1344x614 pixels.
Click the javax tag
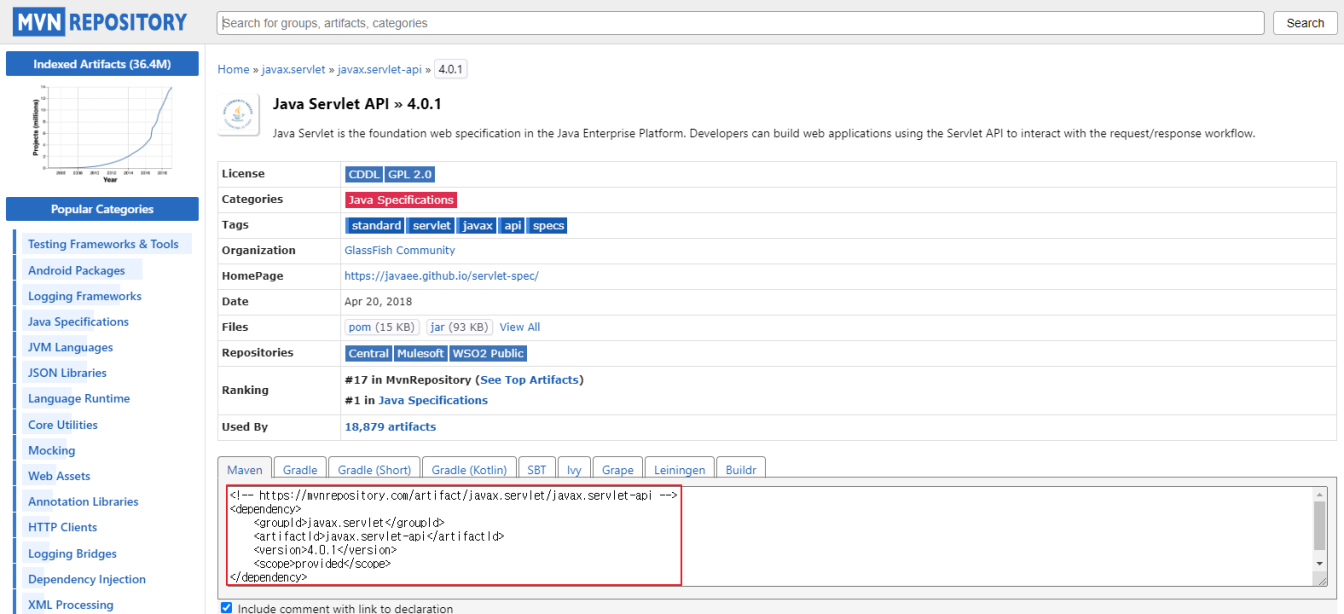(x=477, y=226)
